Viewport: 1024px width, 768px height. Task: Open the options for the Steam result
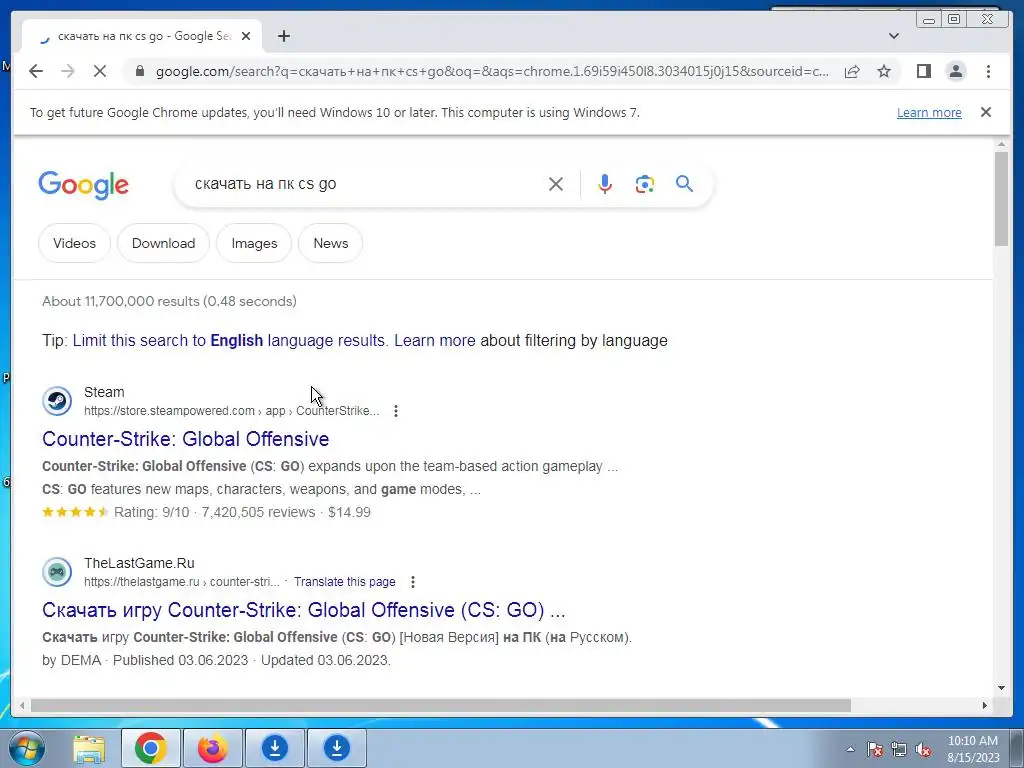tap(396, 411)
